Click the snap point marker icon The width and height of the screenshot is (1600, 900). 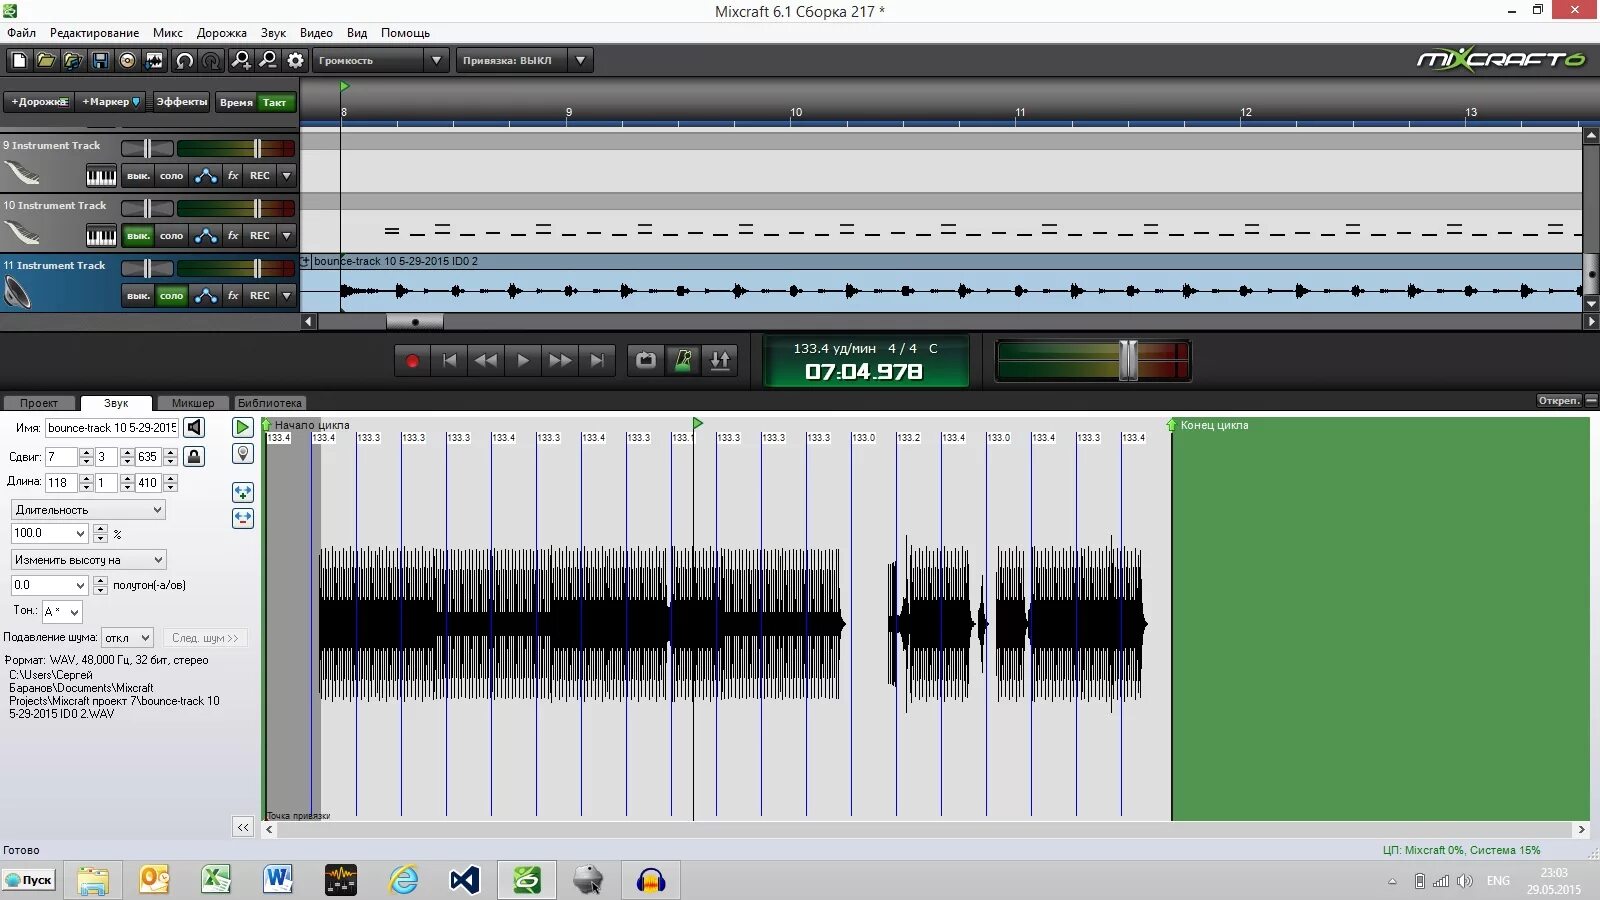[x=242, y=454]
